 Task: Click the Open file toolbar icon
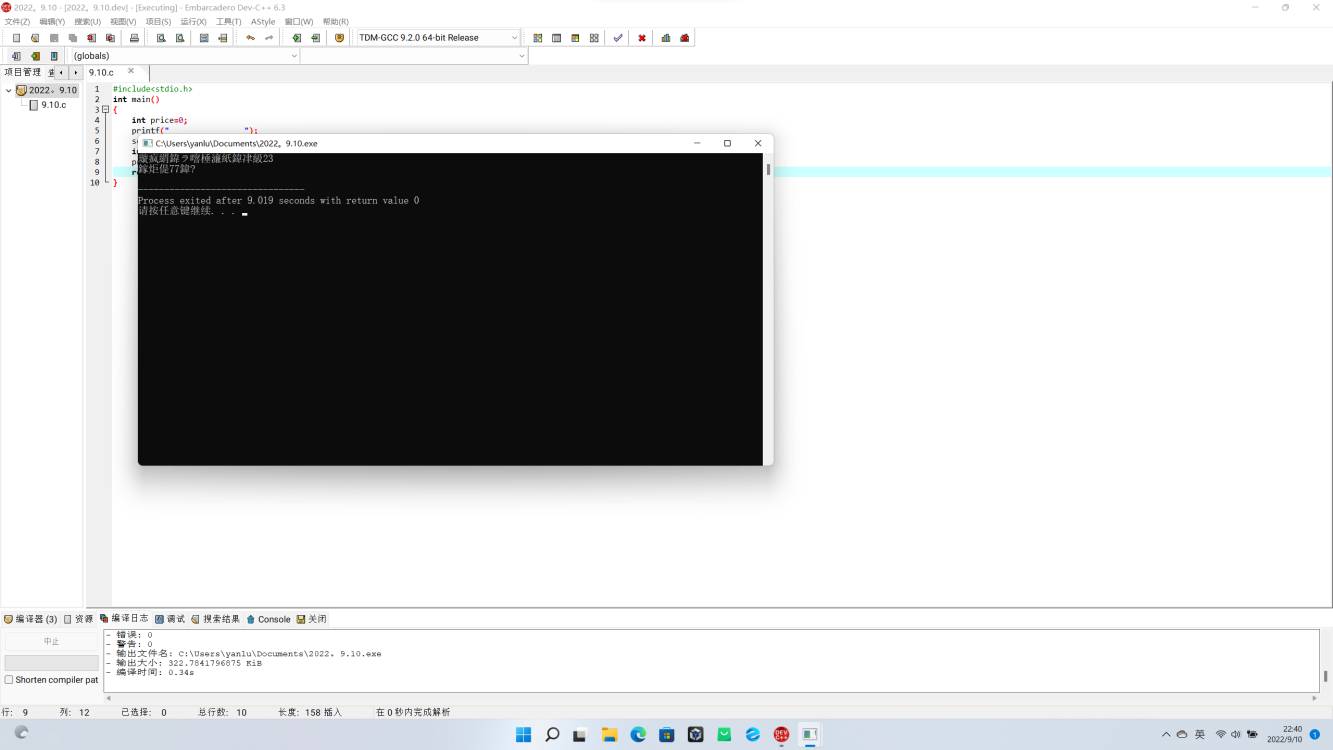[x=35, y=38]
